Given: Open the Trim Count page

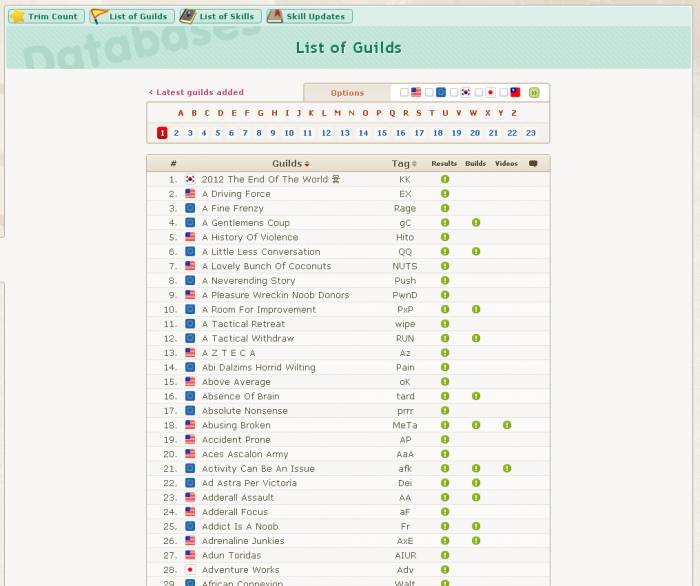Looking at the screenshot, I should coord(46,17).
